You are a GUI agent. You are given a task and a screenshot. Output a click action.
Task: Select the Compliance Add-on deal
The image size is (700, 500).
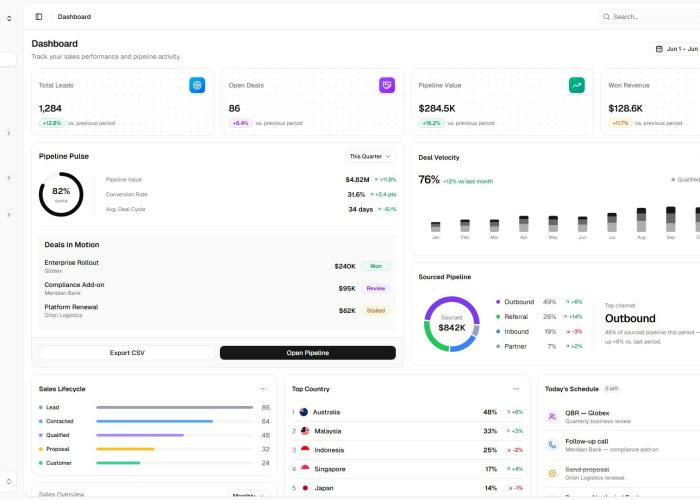(217, 288)
